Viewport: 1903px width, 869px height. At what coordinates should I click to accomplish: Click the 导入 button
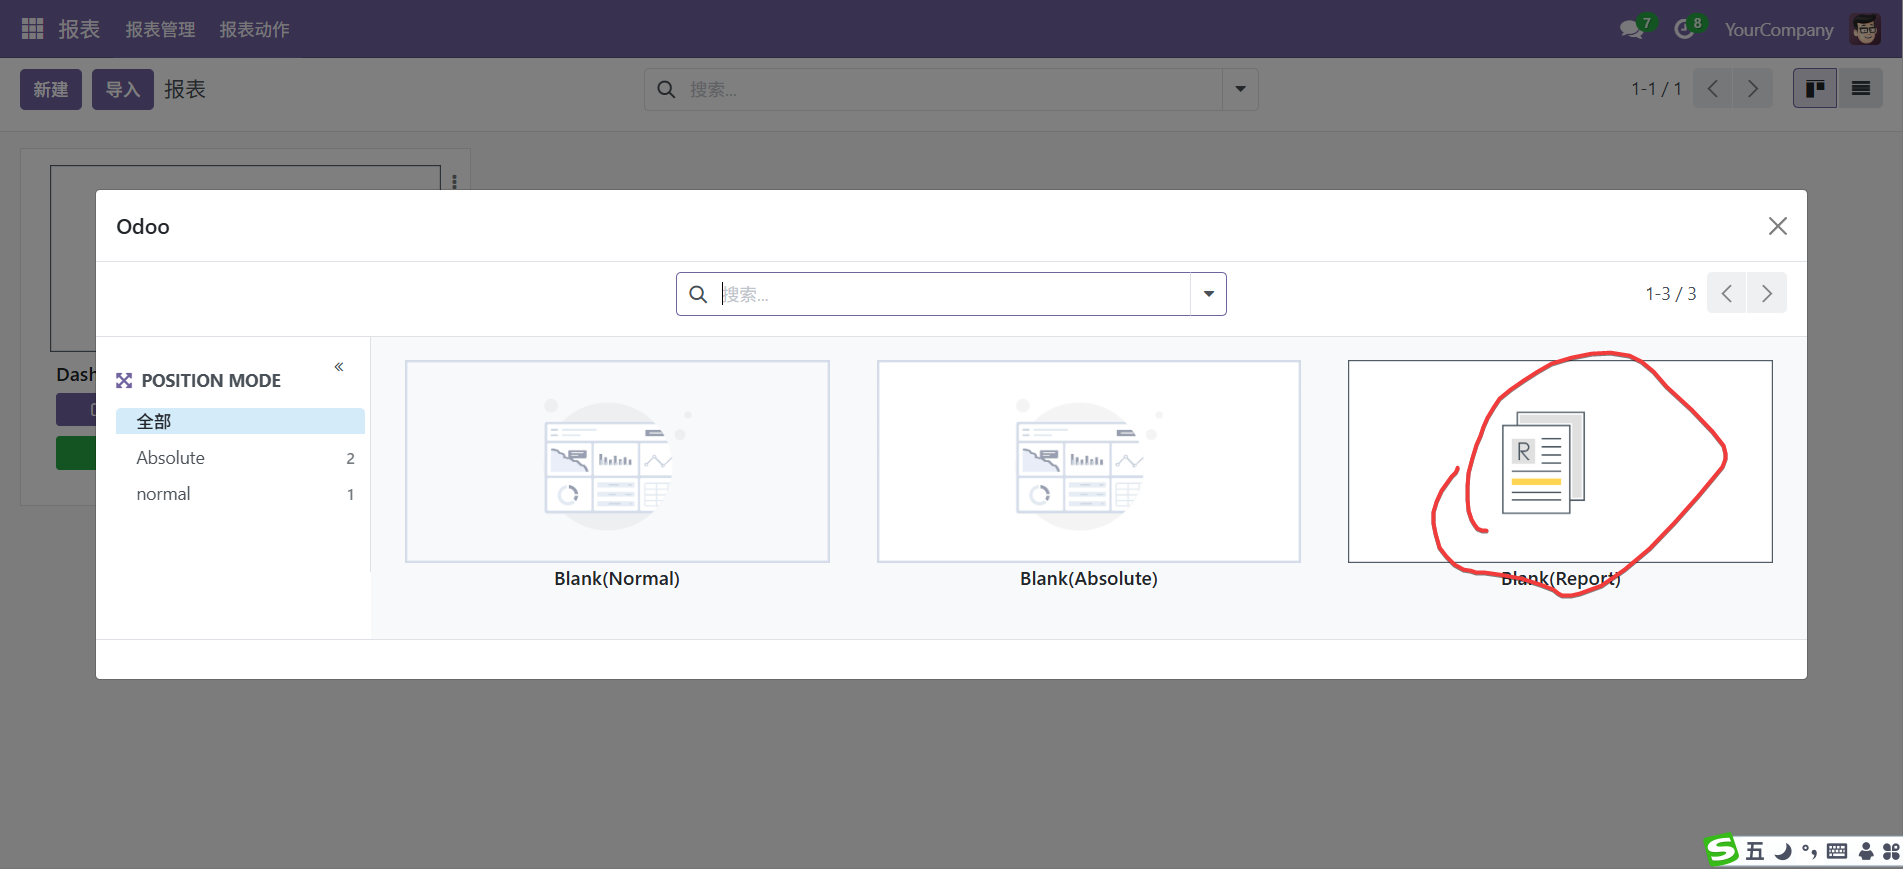(x=122, y=89)
